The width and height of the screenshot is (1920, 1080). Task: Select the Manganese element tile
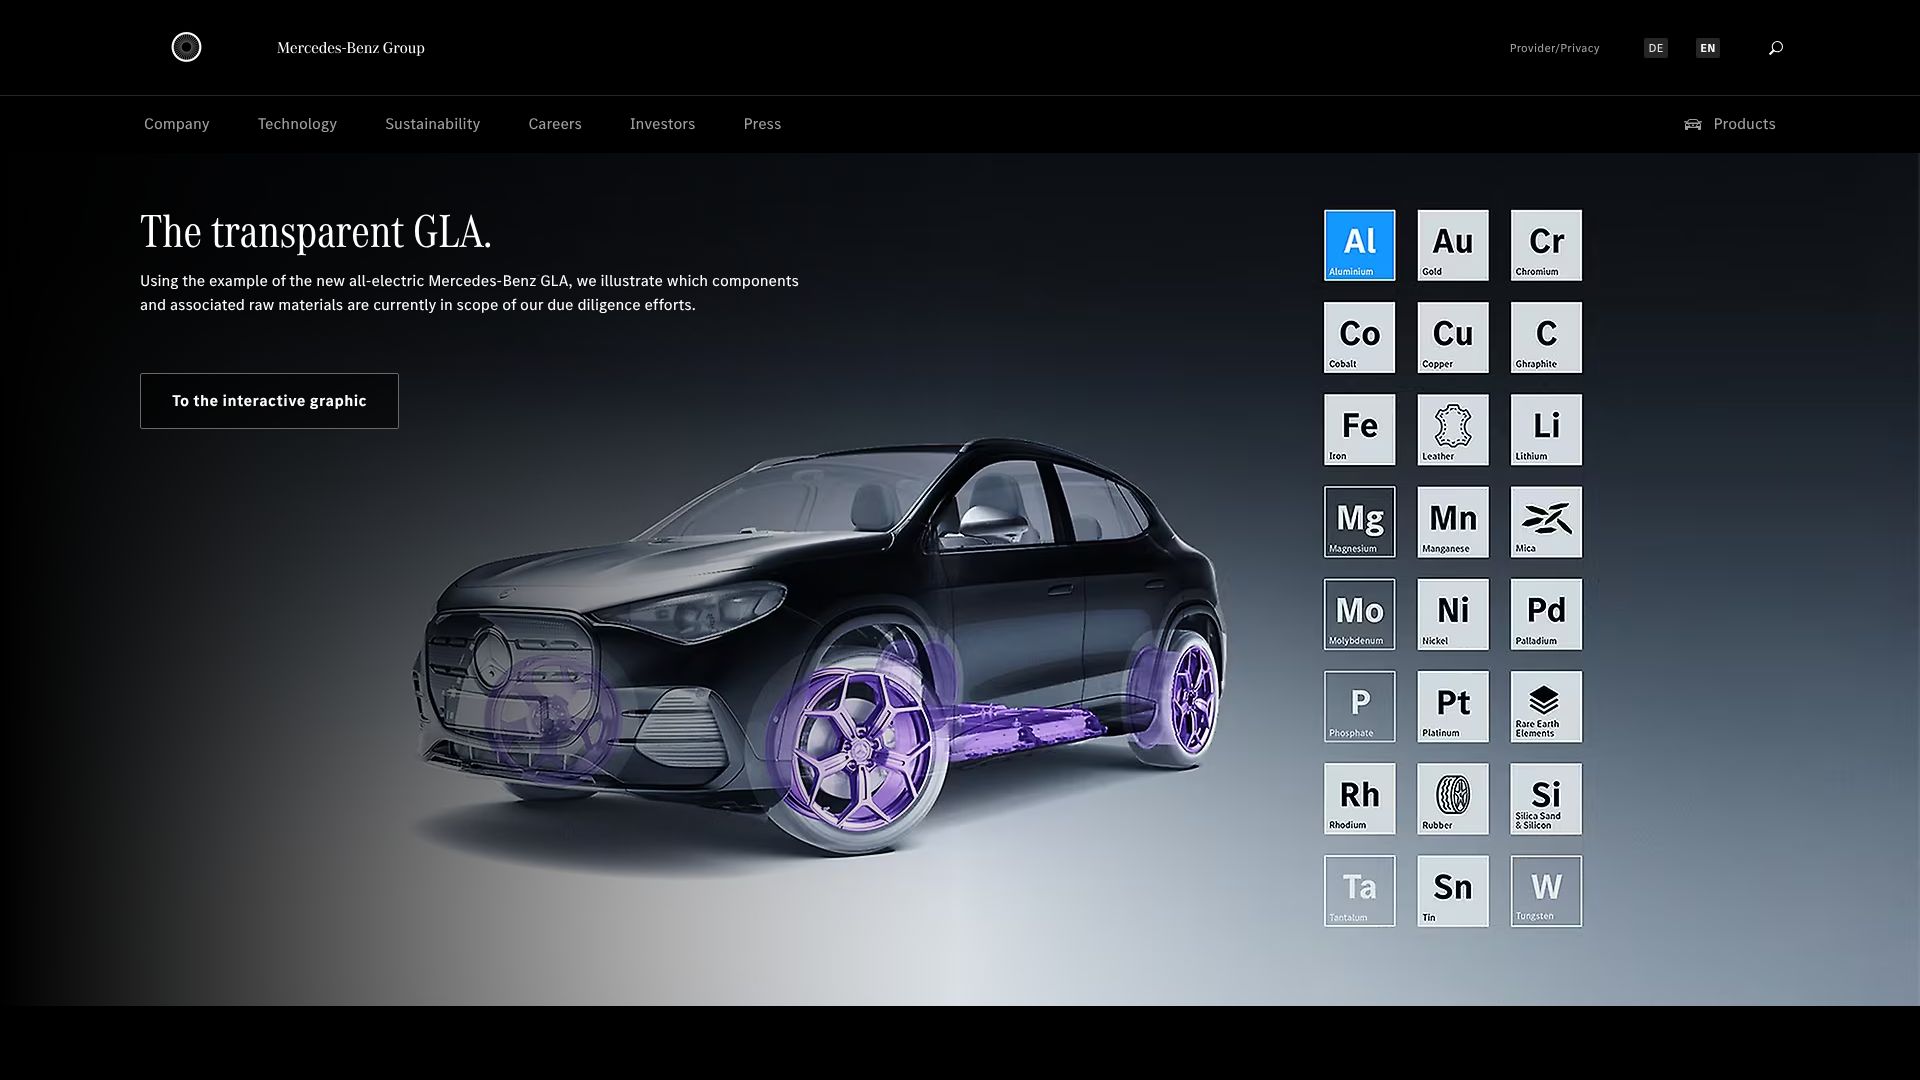[1453, 522]
